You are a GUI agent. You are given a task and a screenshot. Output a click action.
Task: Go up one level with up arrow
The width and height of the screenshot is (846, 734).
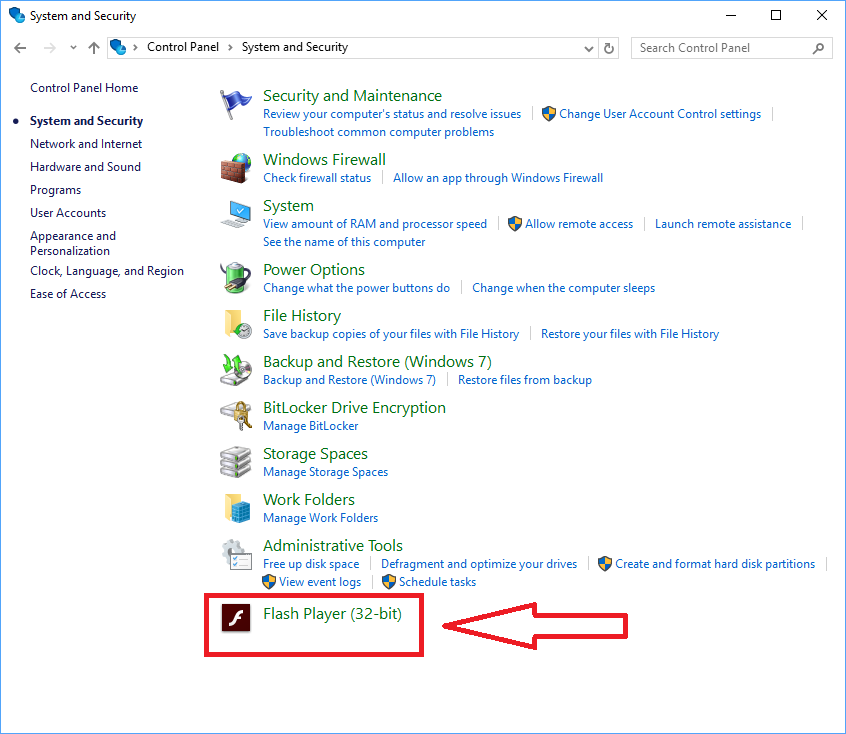(x=94, y=48)
